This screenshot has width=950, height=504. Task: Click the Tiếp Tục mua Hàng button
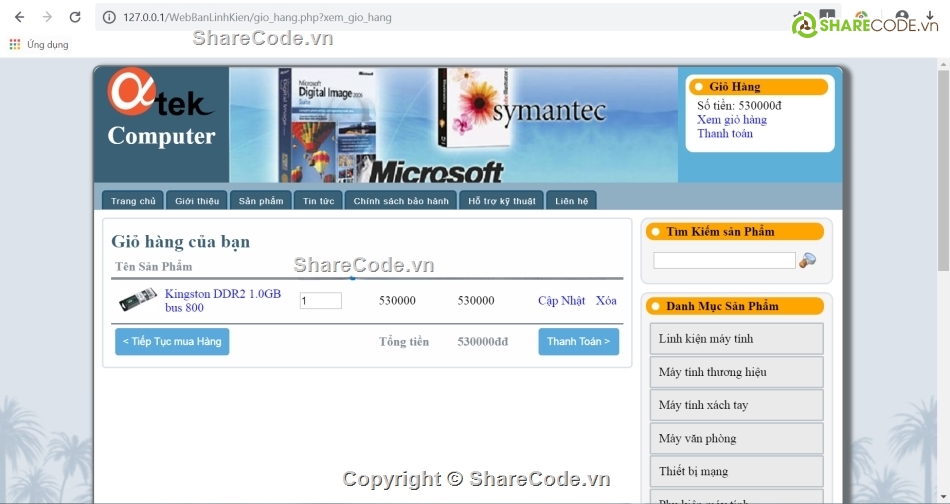(x=172, y=342)
